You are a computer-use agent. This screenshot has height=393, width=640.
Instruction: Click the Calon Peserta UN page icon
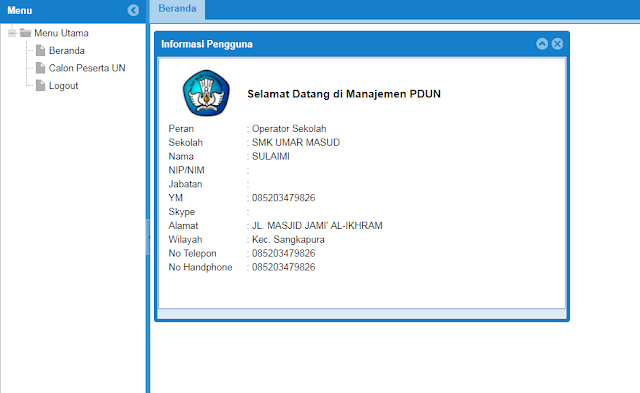(x=40, y=68)
